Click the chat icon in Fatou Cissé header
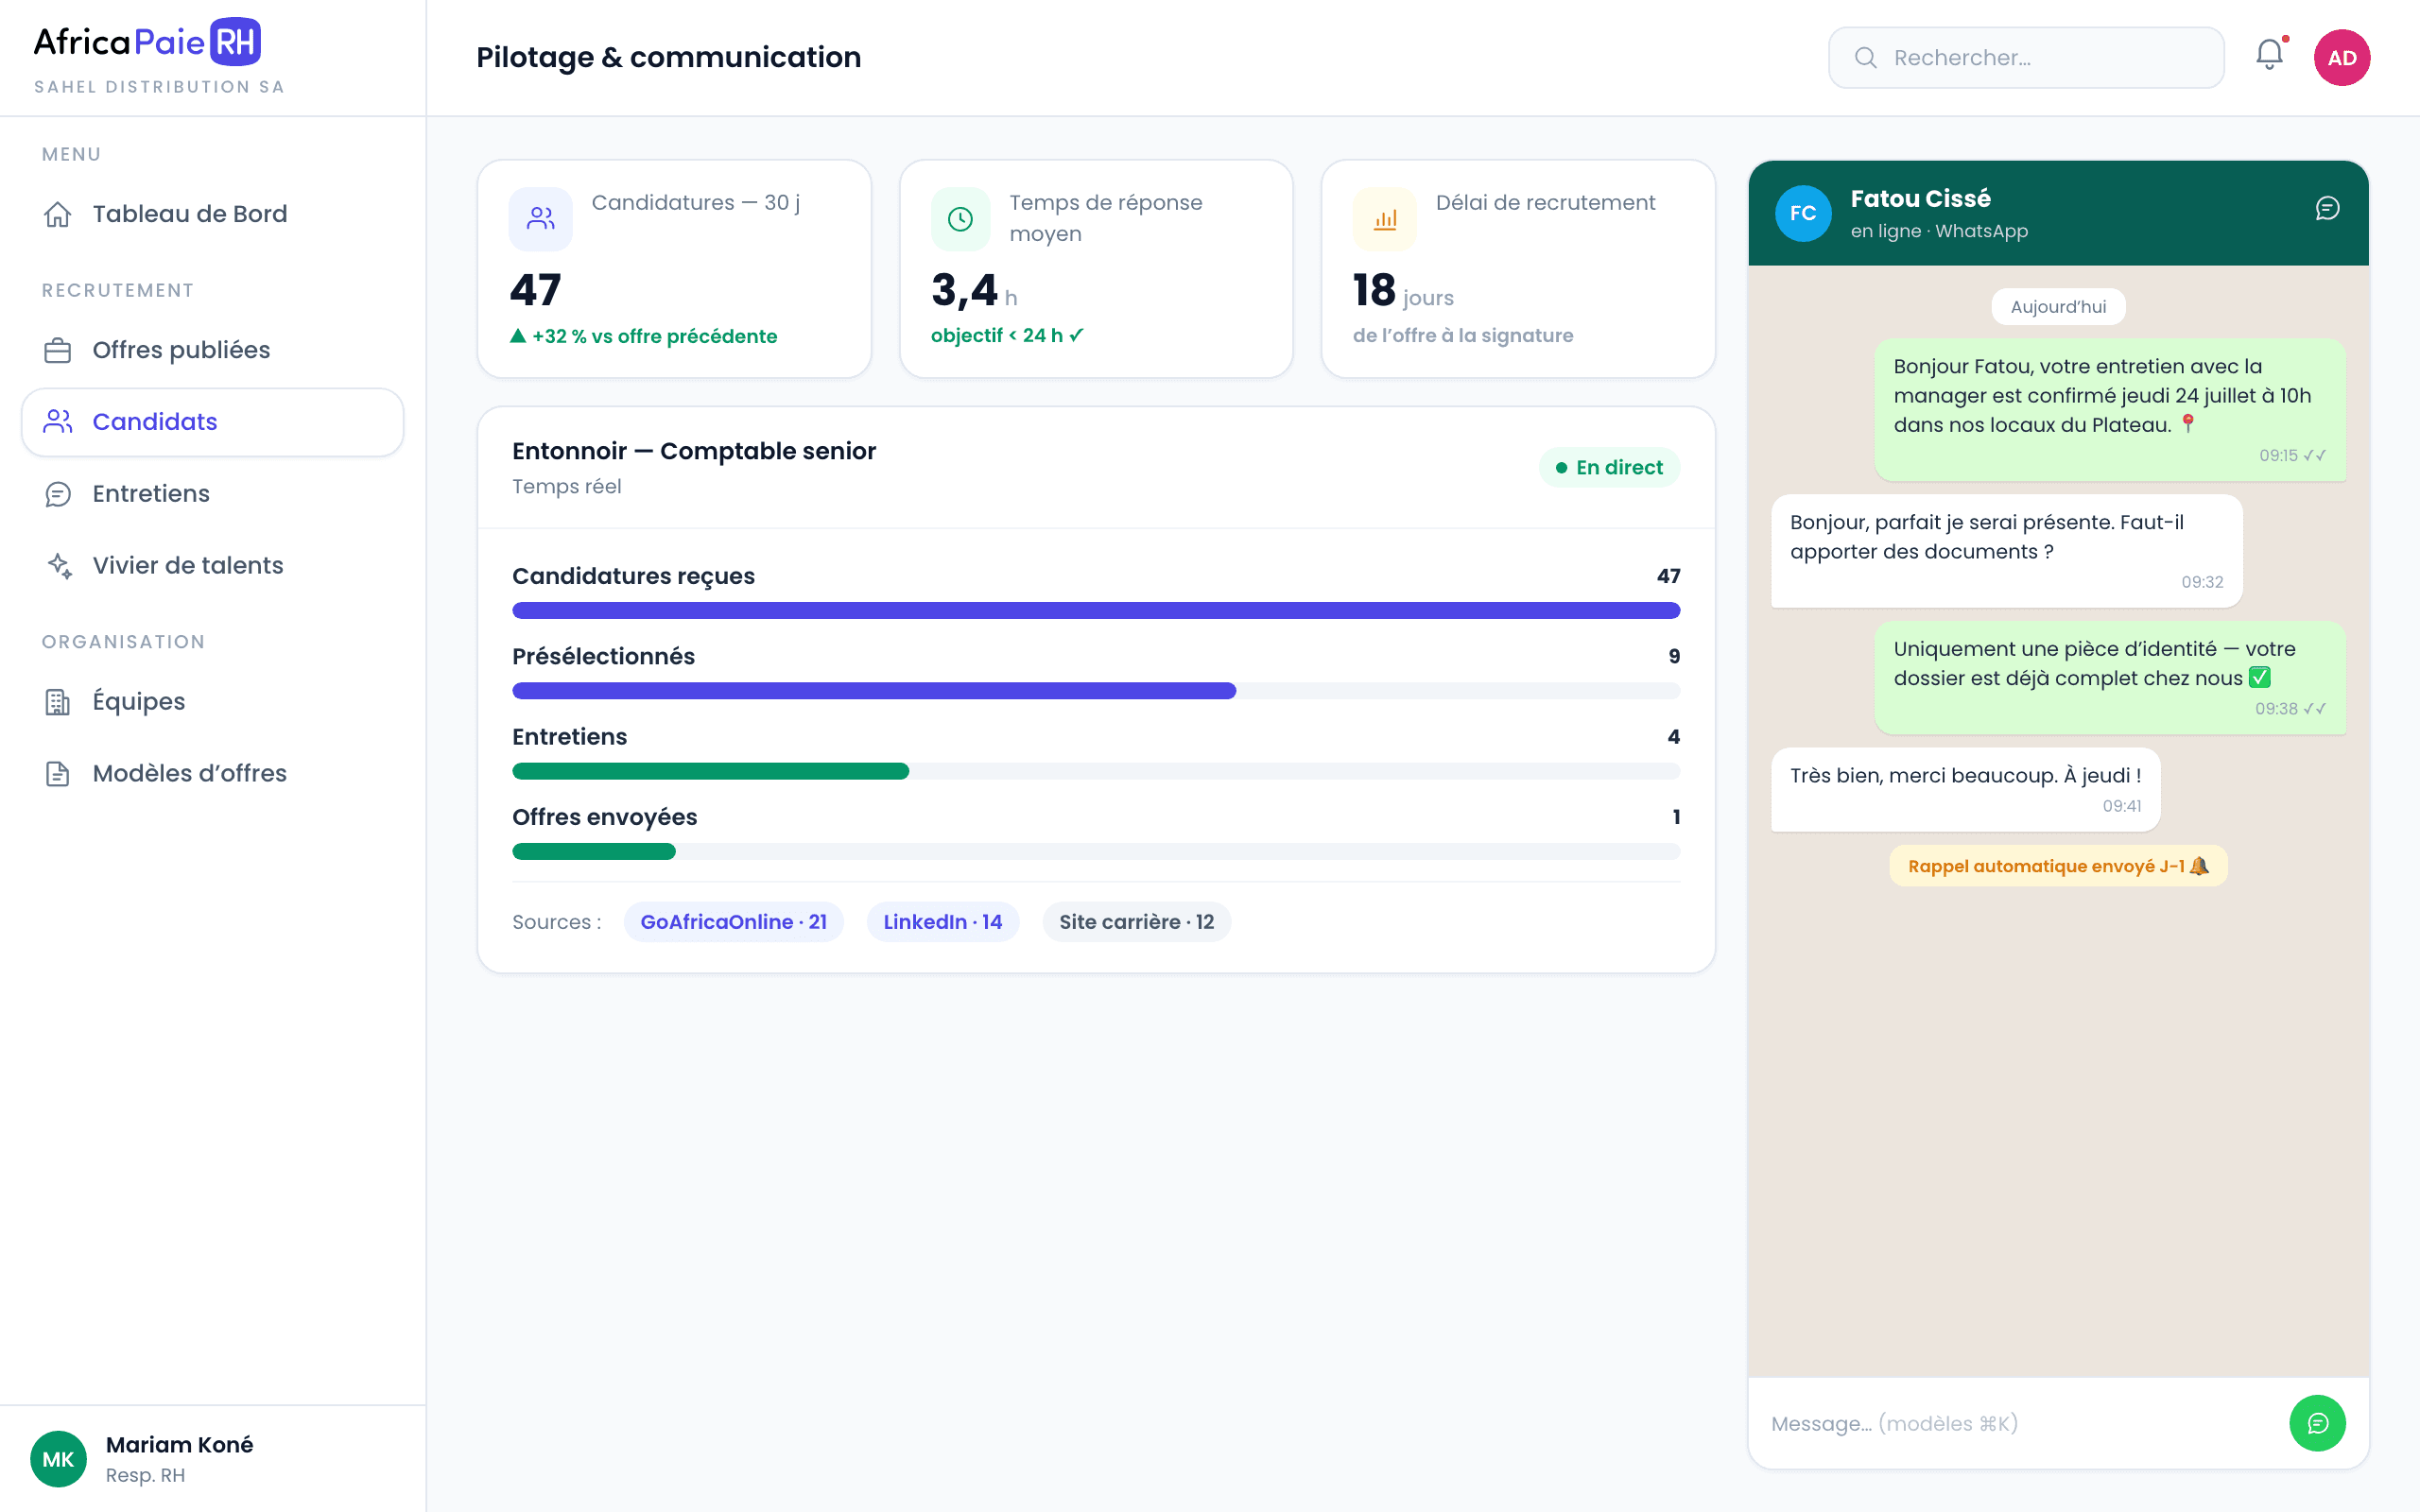2420x1512 pixels. pyautogui.click(x=2327, y=208)
